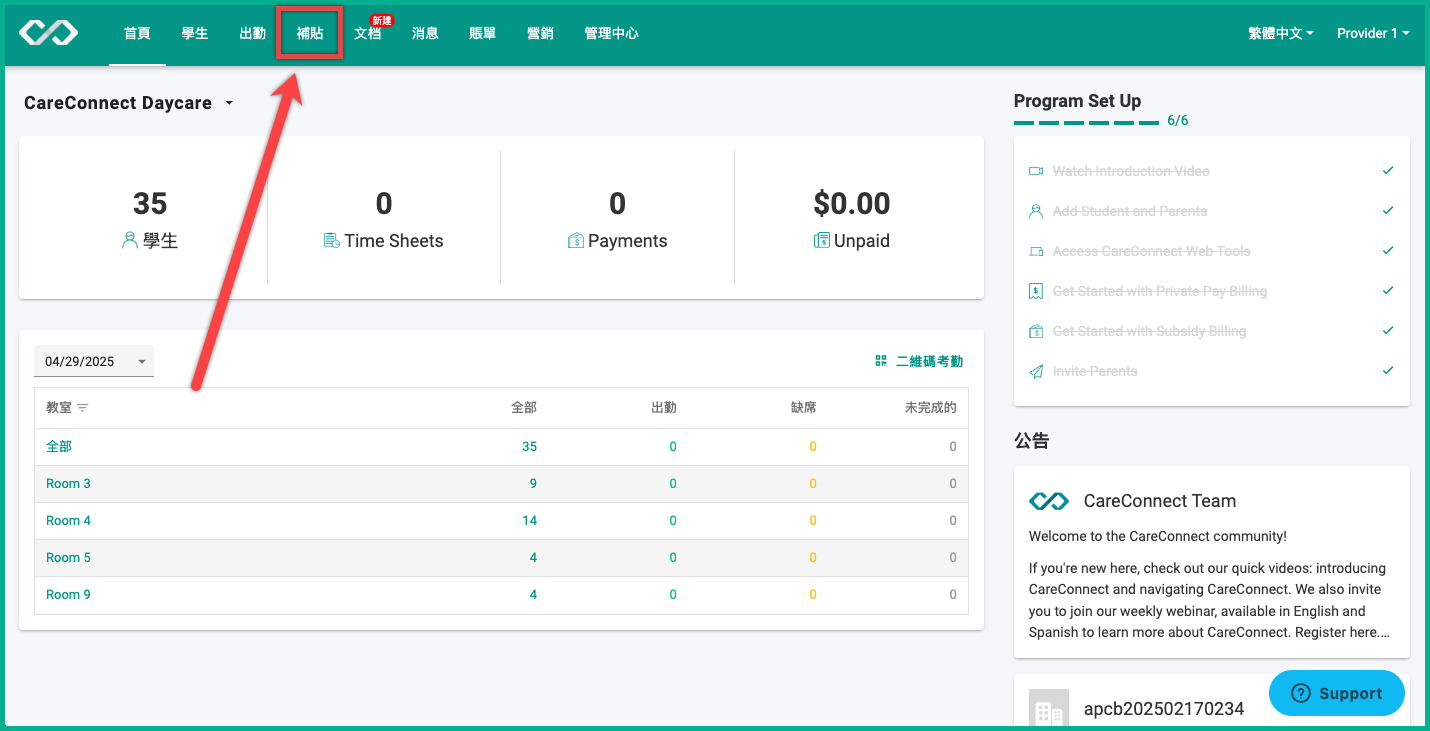This screenshot has height=731, width=1430.
Task: Expand the CareConnect Daycare center selector
Action: click(x=129, y=103)
